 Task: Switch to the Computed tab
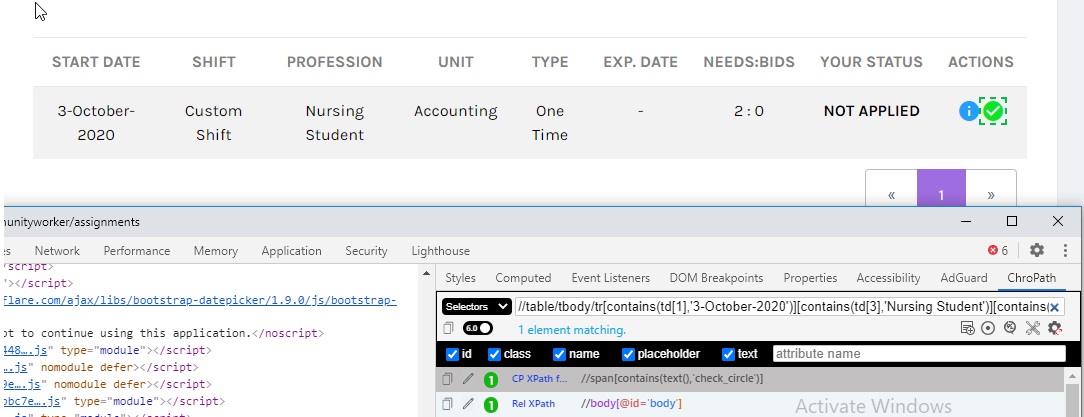(523, 278)
